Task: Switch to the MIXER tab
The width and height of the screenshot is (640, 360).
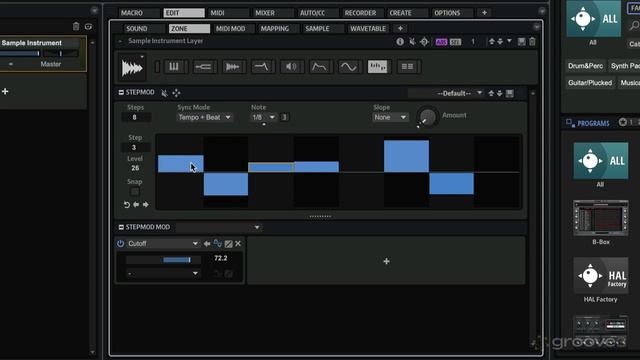Action: tap(273, 13)
